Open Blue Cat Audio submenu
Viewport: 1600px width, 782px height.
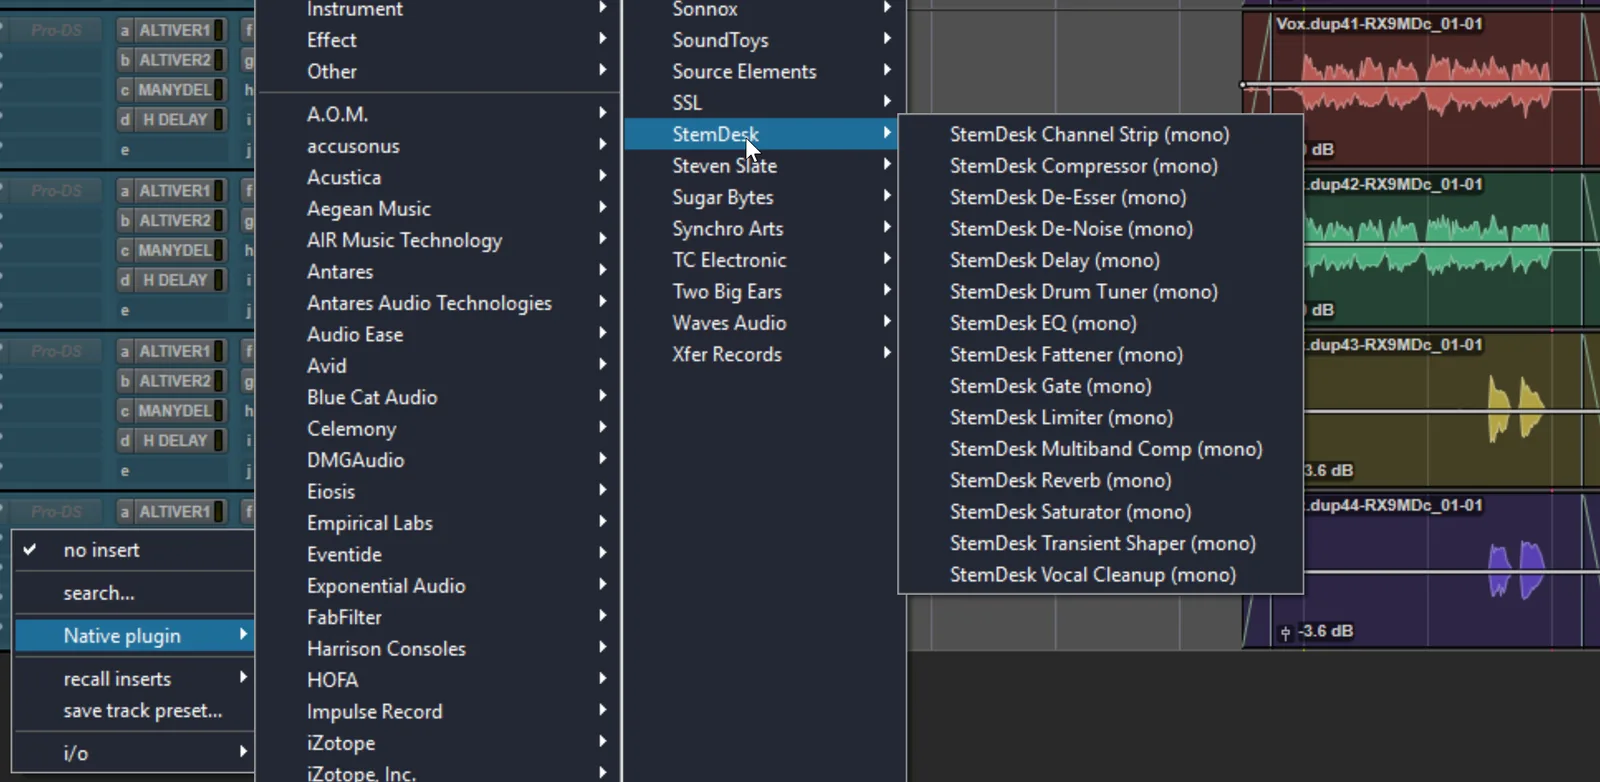pyautogui.click(x=438, y=397)
